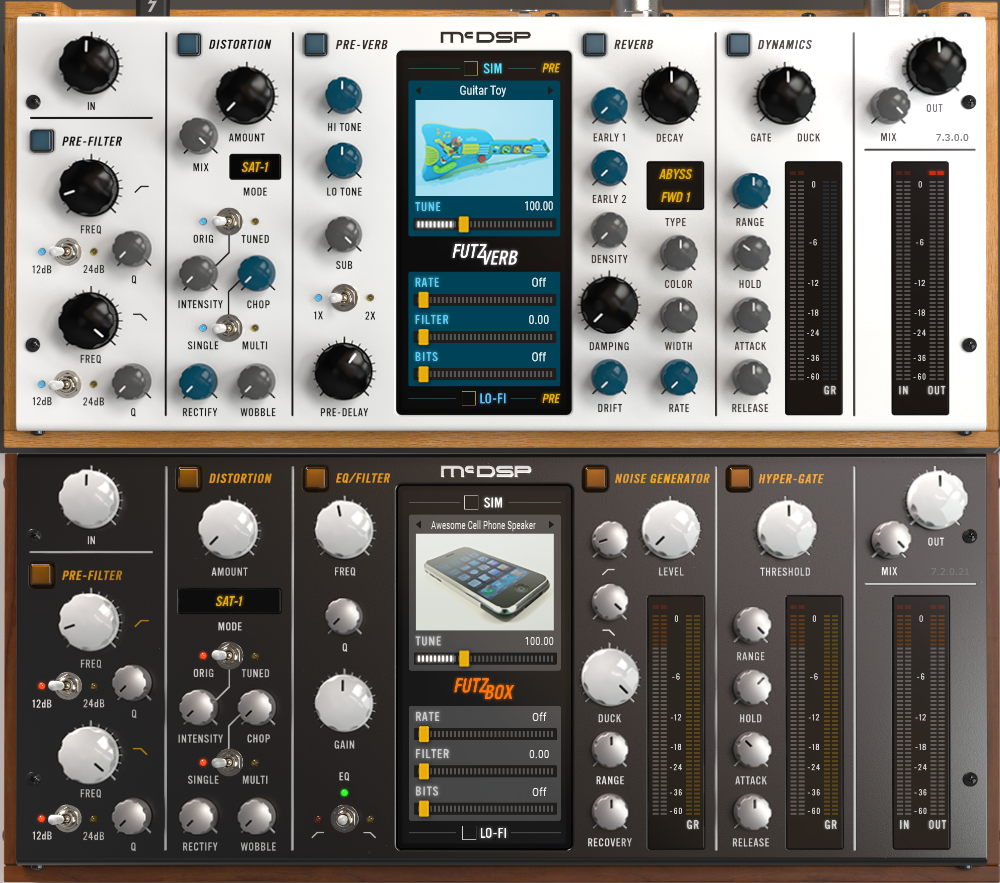Flip FutzBox ORIG/TUNED switch
This screenshot has width=1000, height=883.
pos(228,655)
